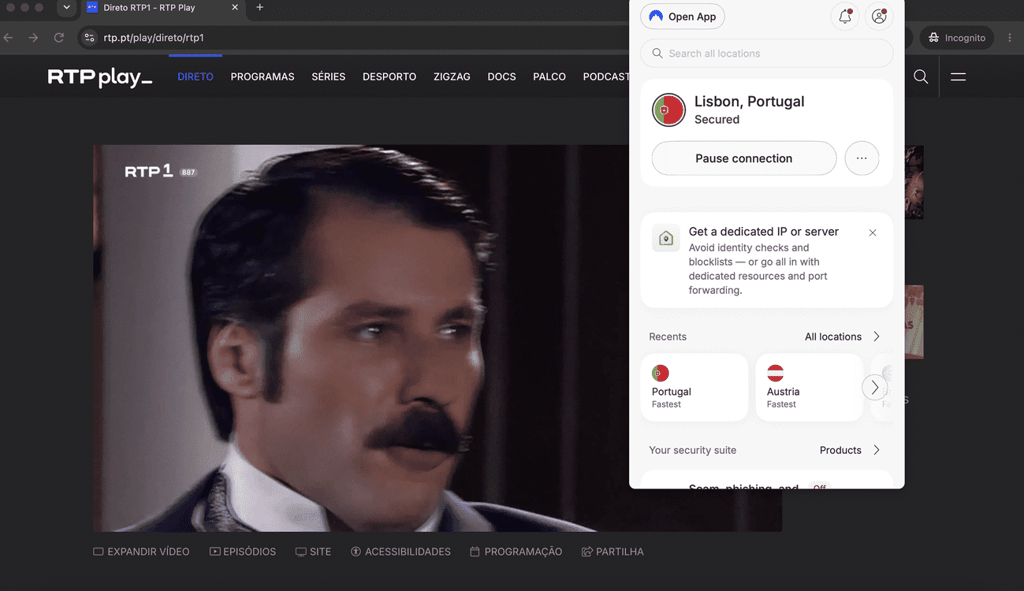Focus the Search all locations field
This screenshot has height=591, width=1024.
pyautogui.click(x=767, y=54)
